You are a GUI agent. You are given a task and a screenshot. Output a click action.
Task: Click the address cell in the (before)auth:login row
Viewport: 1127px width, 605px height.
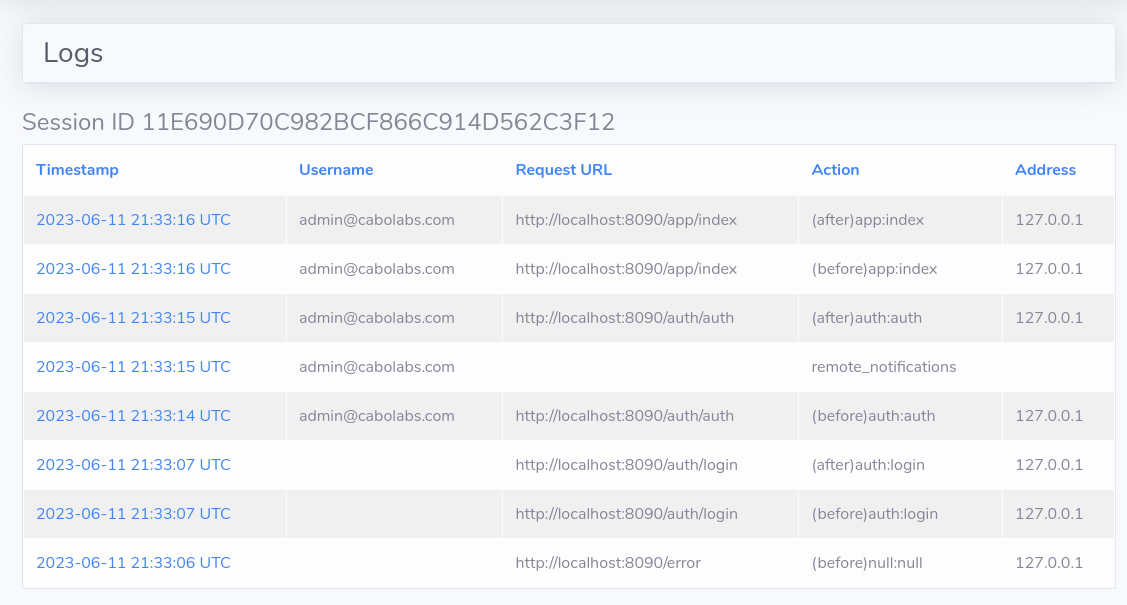1049,514
